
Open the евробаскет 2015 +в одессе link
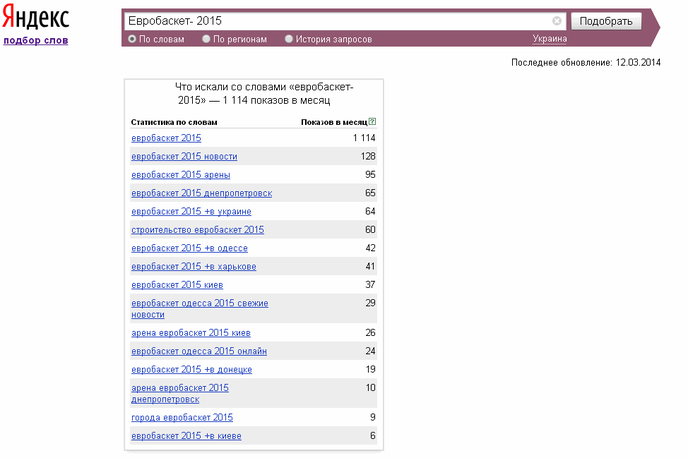[189, 248]
